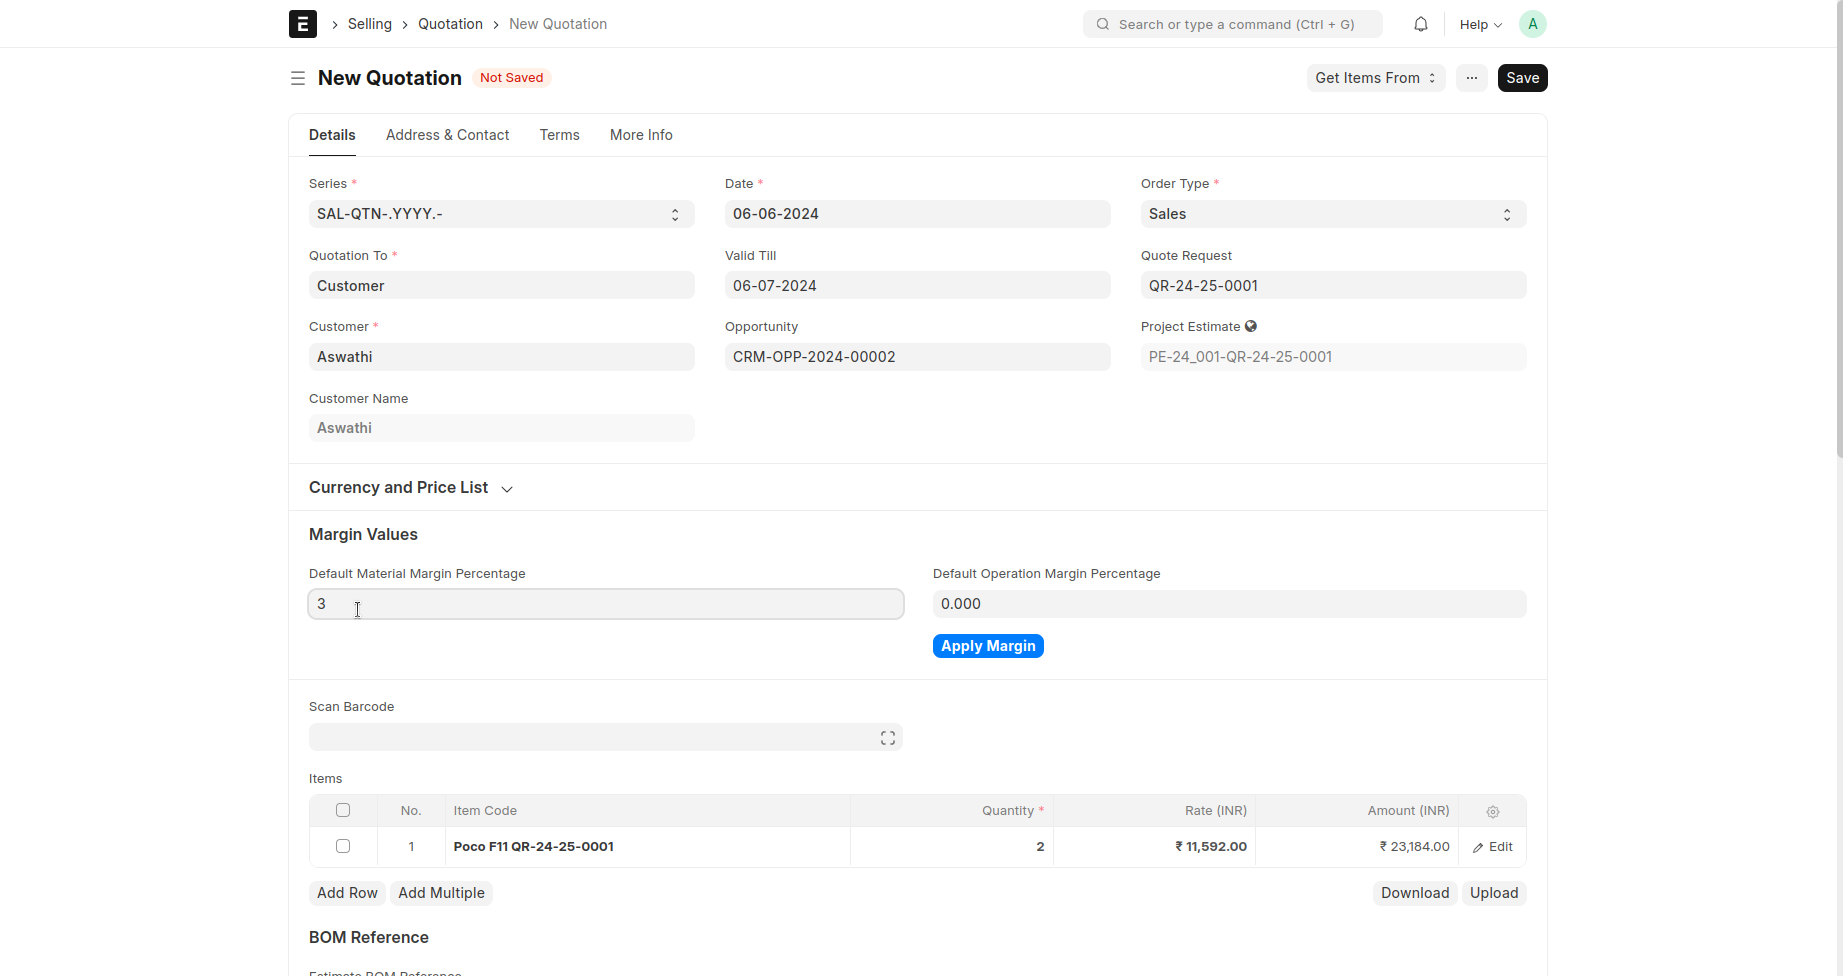Image resolution: width=1843 pixels, height=976 pixels.
Task: Save the new quotation
Action: pyautogui.click(x=1522, y=78)
